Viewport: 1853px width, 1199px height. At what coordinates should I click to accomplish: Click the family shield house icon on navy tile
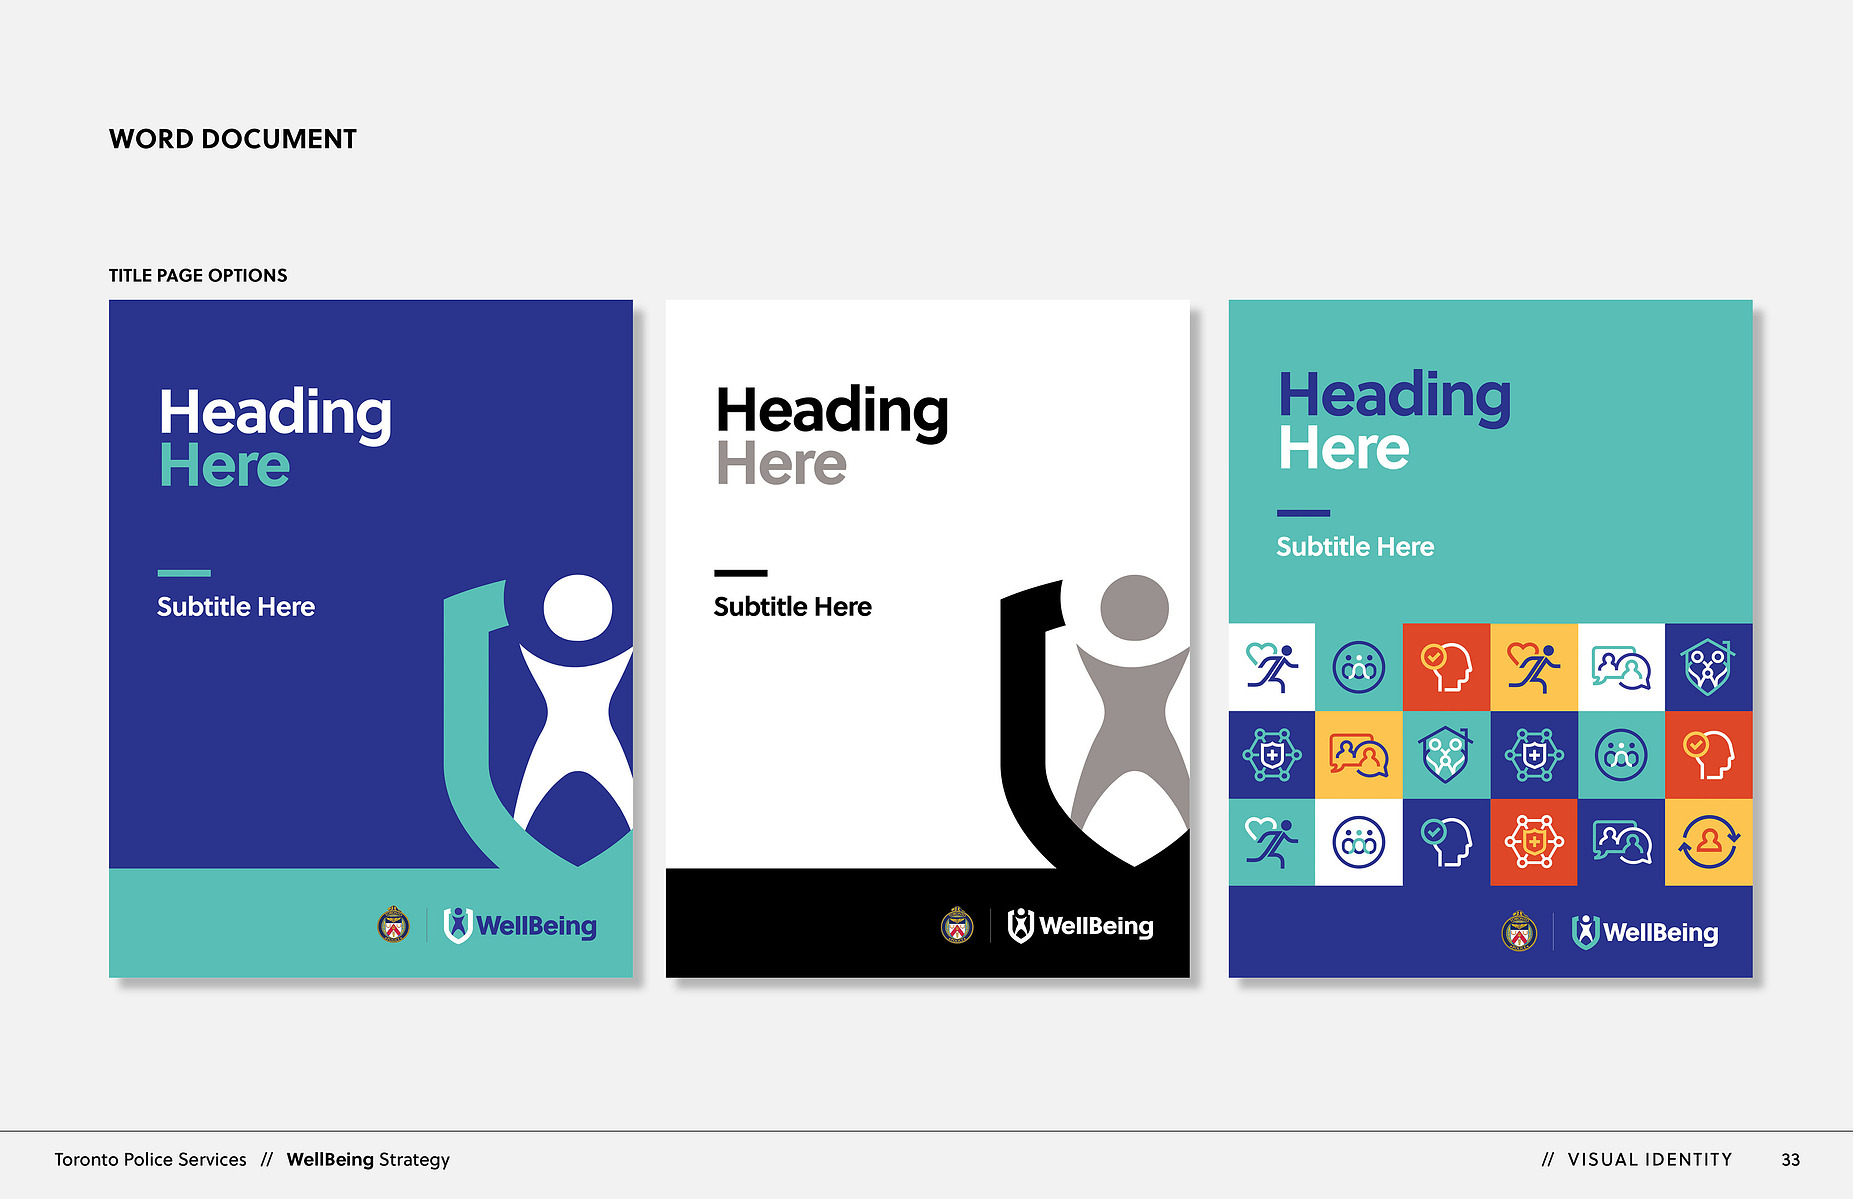coord(1708,667)
